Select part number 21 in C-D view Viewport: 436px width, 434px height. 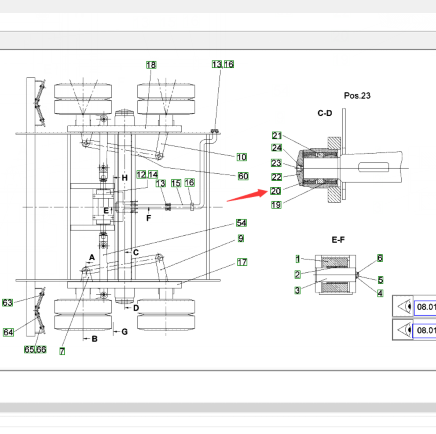tap(277, 136)
